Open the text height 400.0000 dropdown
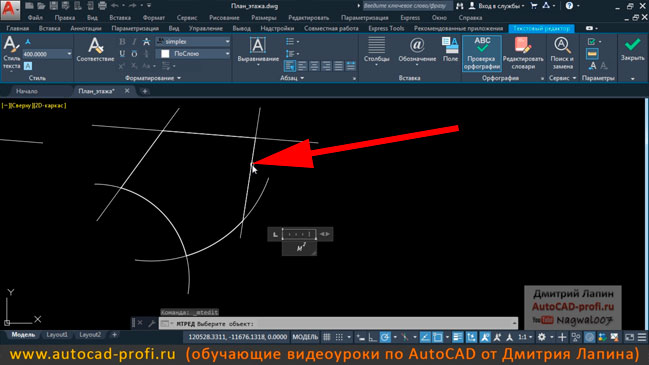The image size is (649, 365). pos(69,54)
